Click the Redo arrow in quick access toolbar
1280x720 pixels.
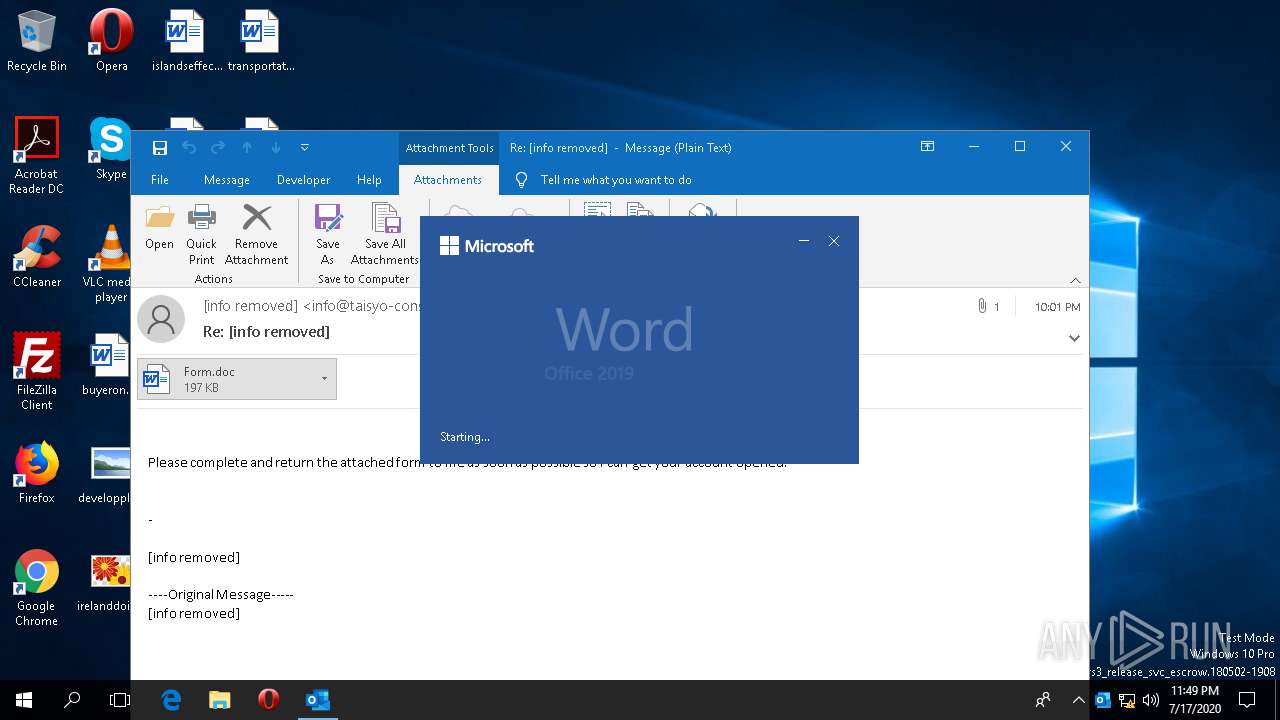click(x=218, y=148)
